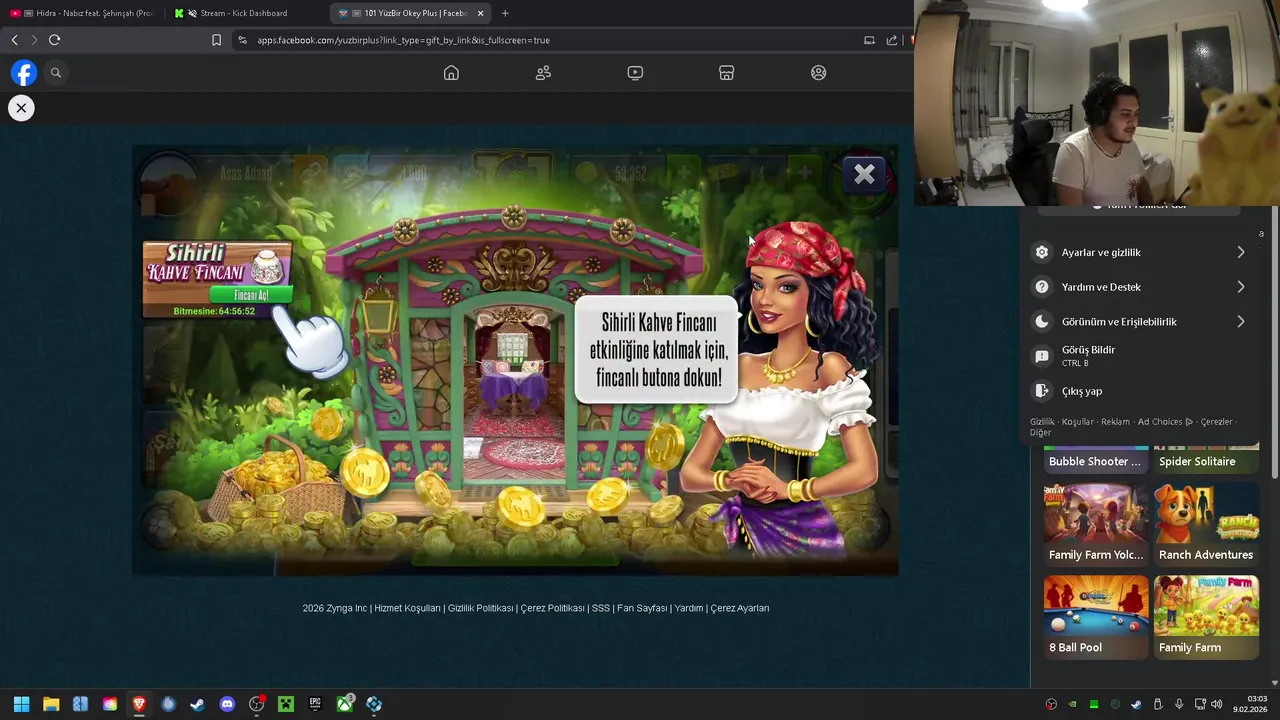The width and height of the screenshot is (1280, 720).
Task: Close the 101 YüzBir Okey Plus tab
Action: pos(481,13)
